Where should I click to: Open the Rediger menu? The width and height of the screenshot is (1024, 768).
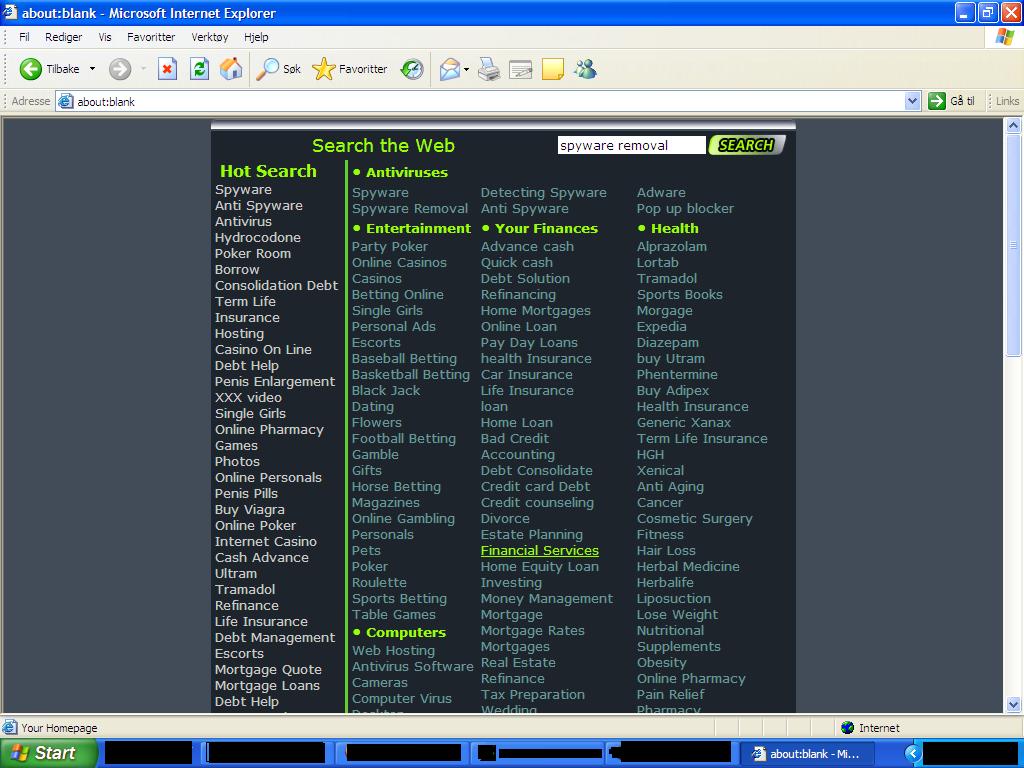(63, 37)
